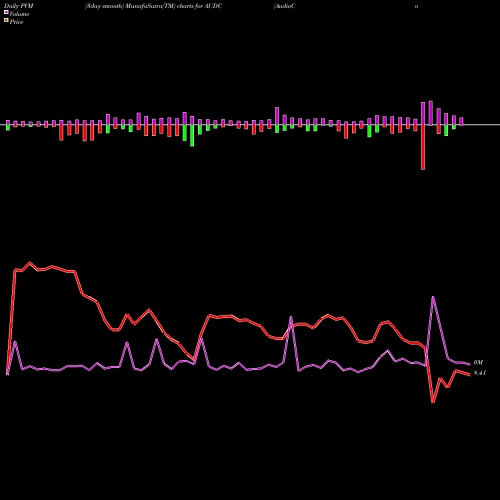Viewport: 500px width, 500px height.
Task: Click the '0M' volume value label
Action: tap(478, 362)
